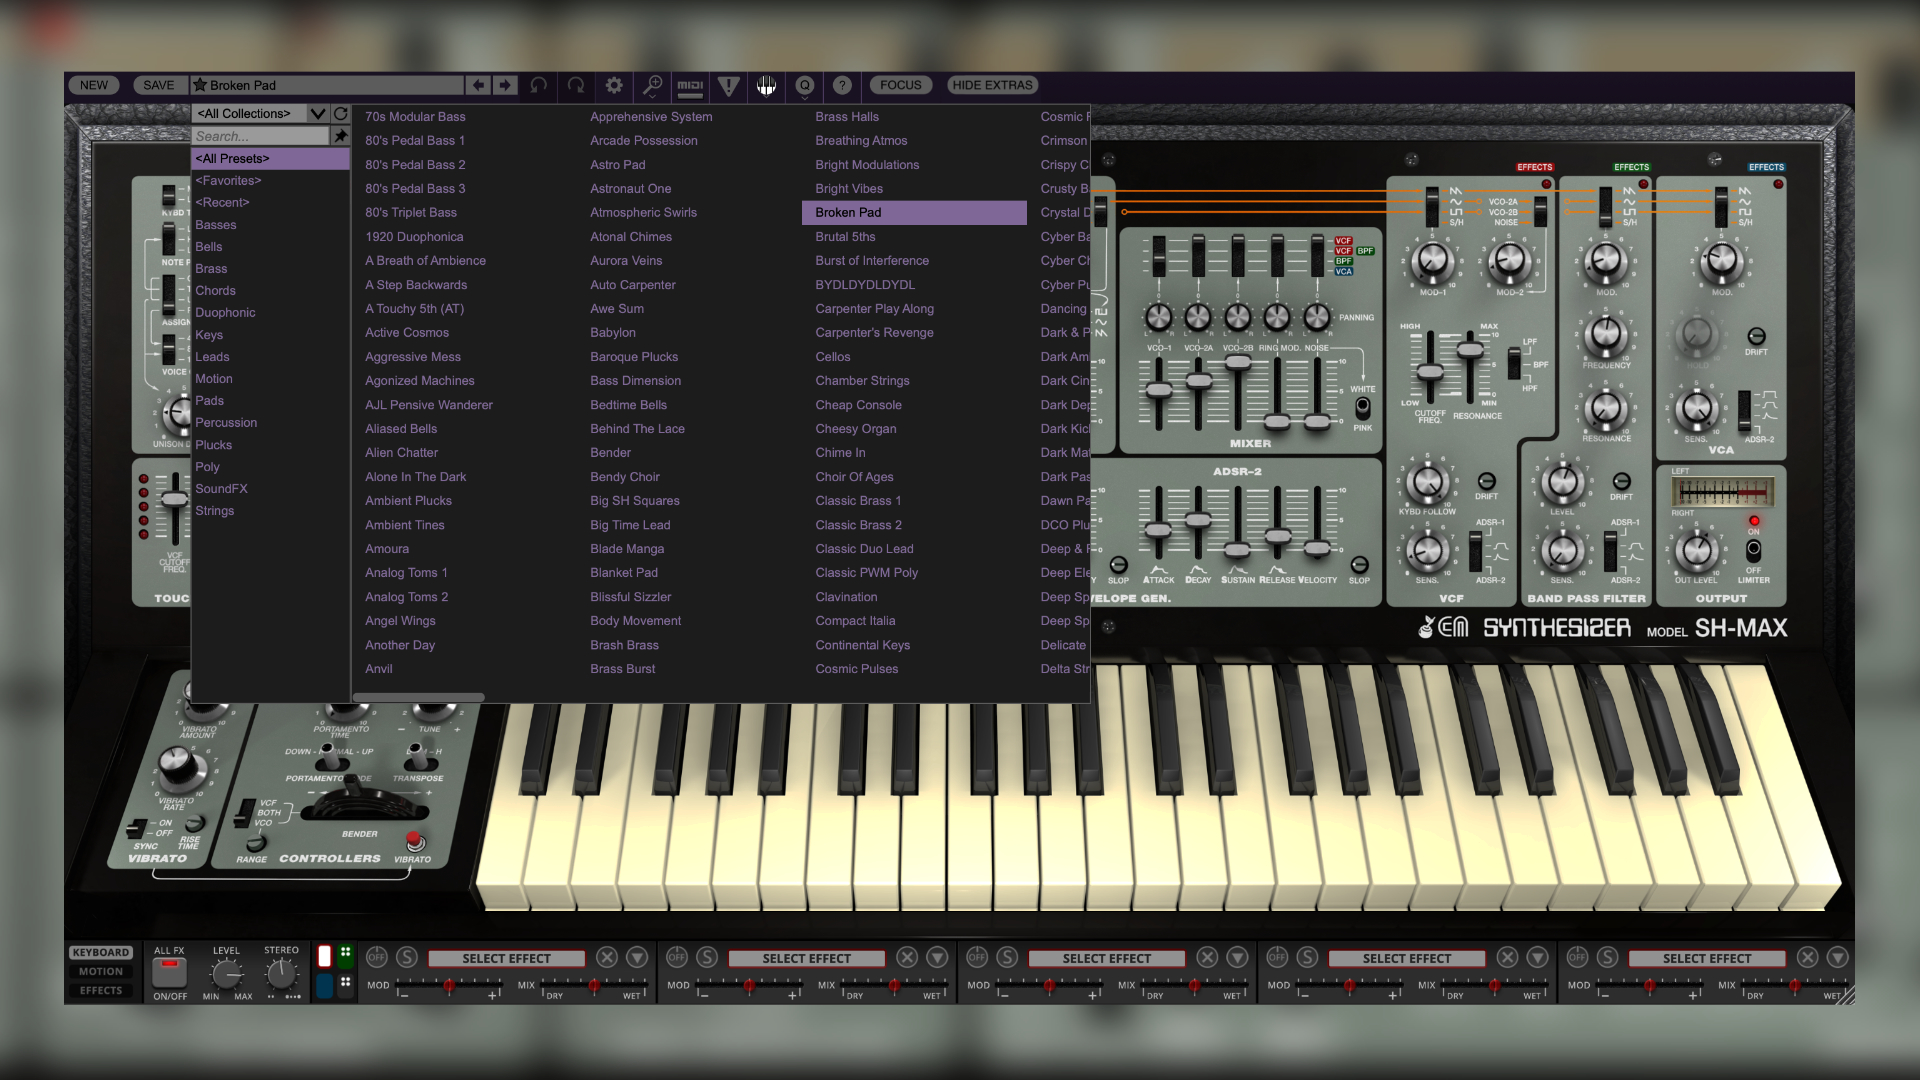Click the piano keyboard icon in toolbar
The height and width of the screenshot is (1080, 1920).
click(766, 86)
